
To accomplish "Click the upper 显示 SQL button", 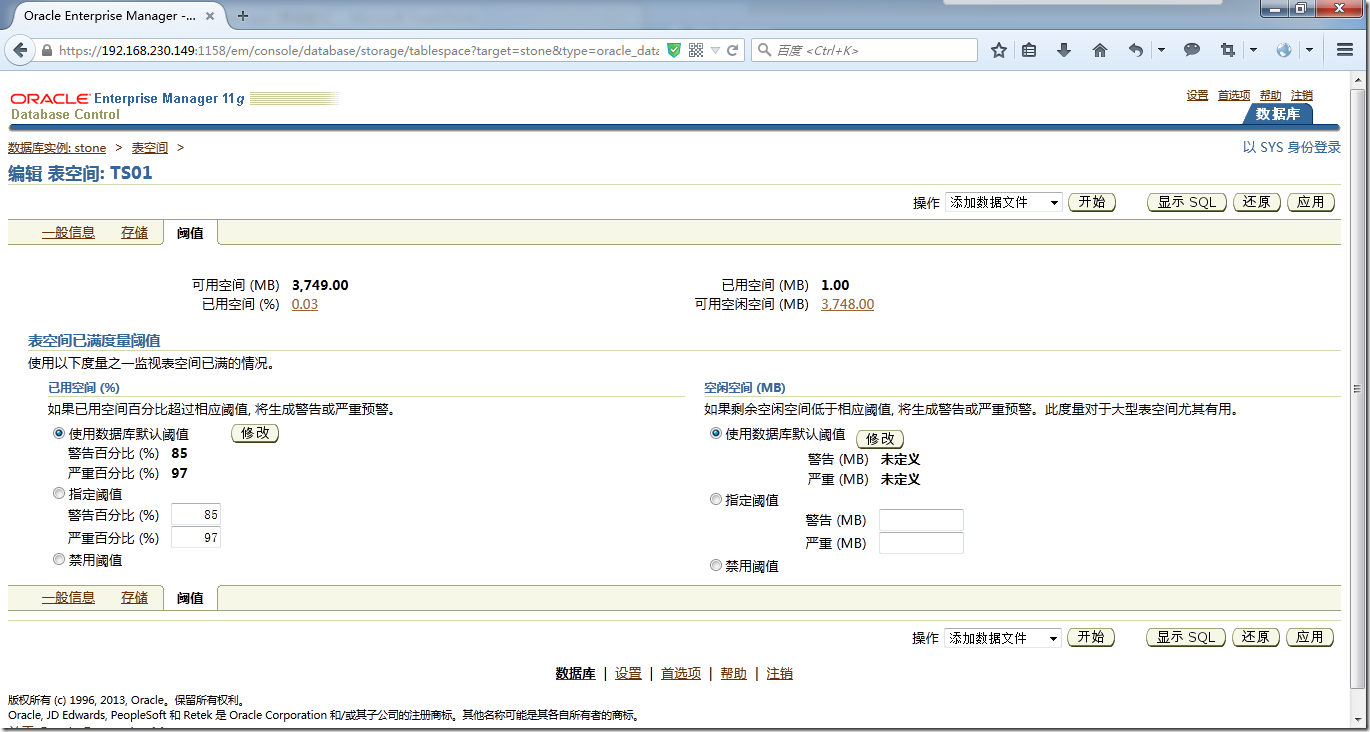I will coord(1187,202).
